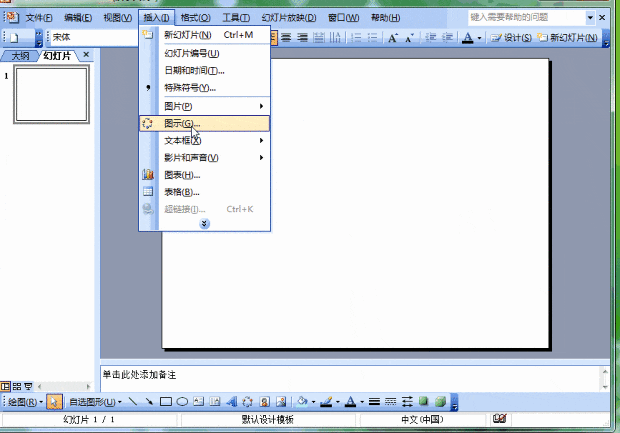Click the 设计 design button

[511, 38]
